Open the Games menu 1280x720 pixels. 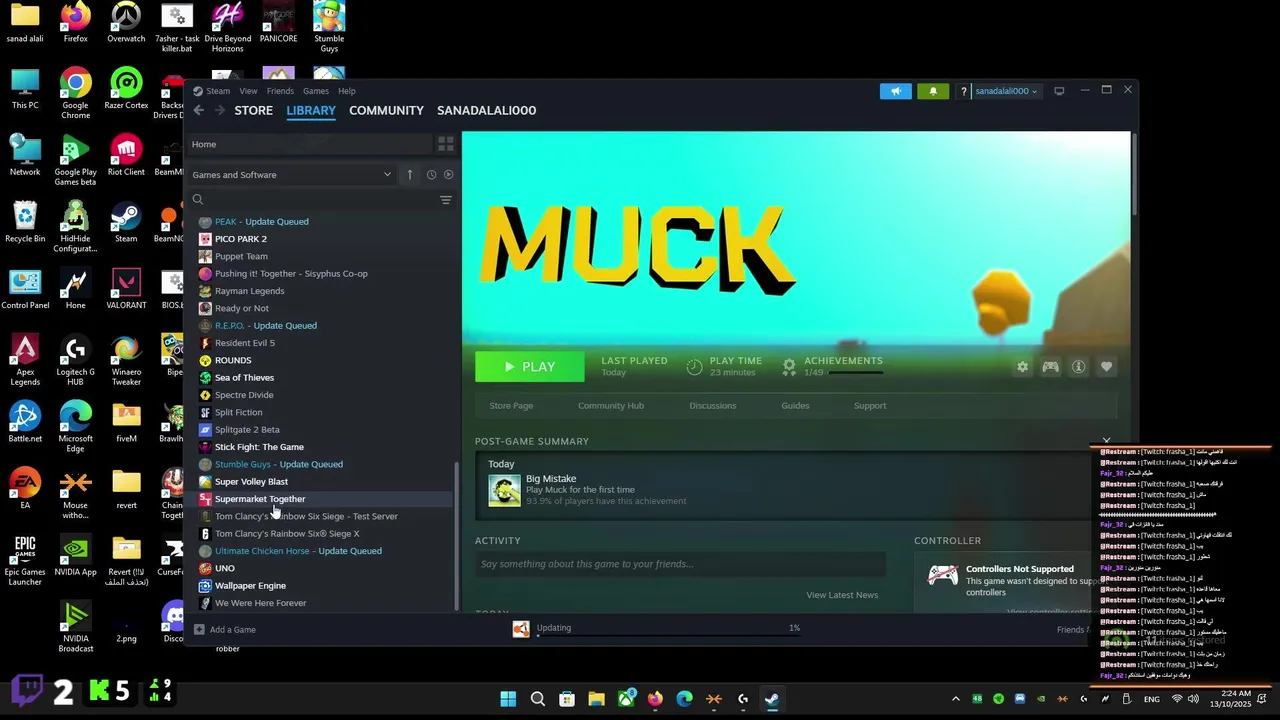pos(316,91)
